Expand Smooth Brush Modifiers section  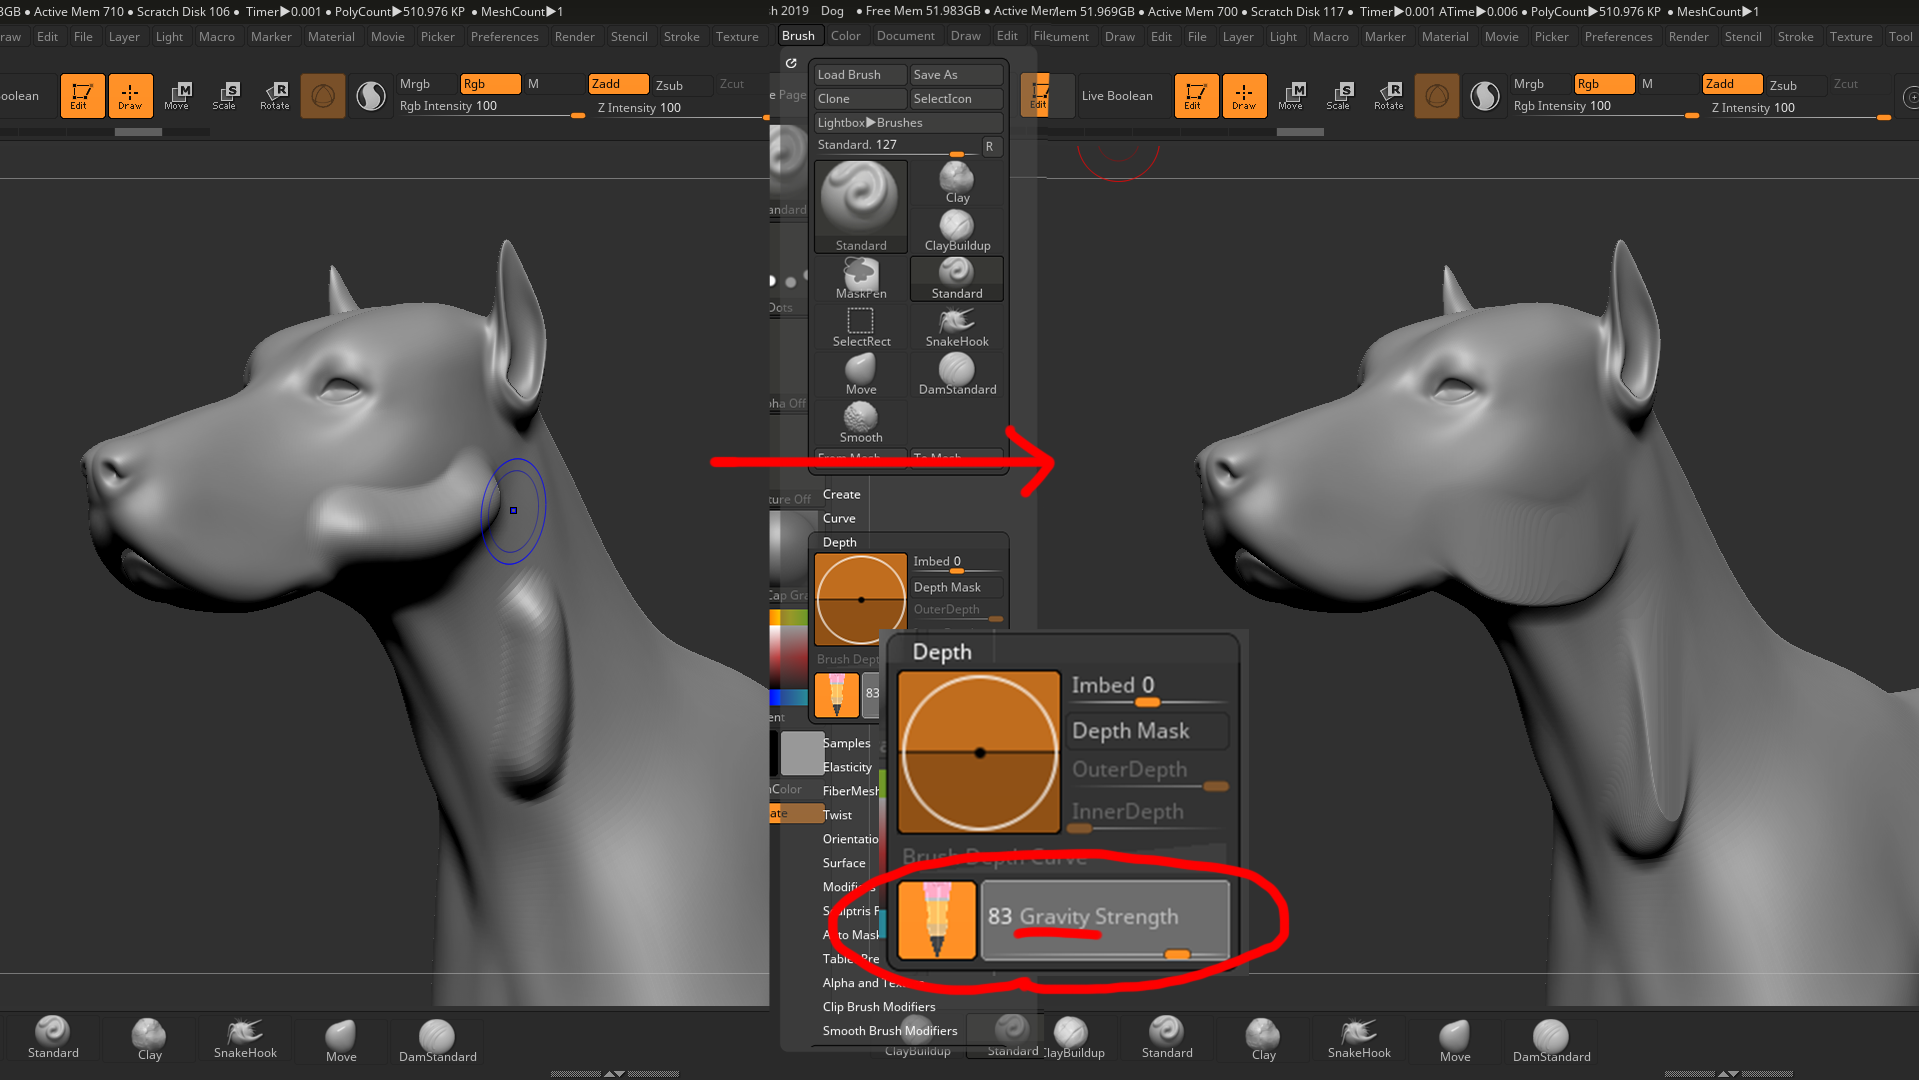[x=890, y=1031]
